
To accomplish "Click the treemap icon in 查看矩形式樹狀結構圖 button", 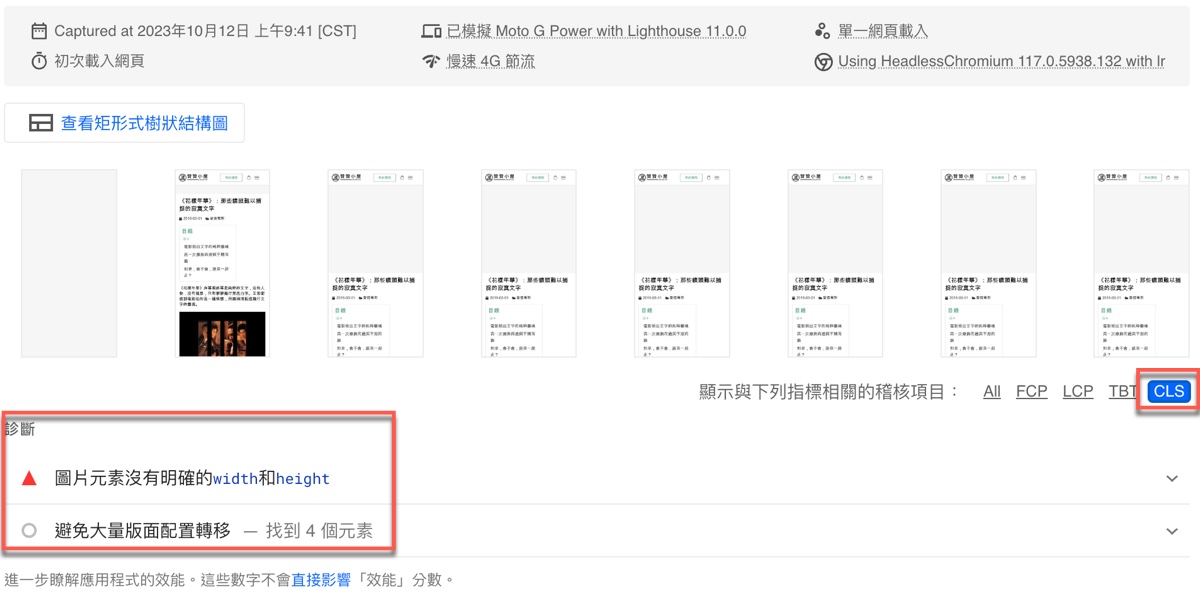I will coord(41,123).
